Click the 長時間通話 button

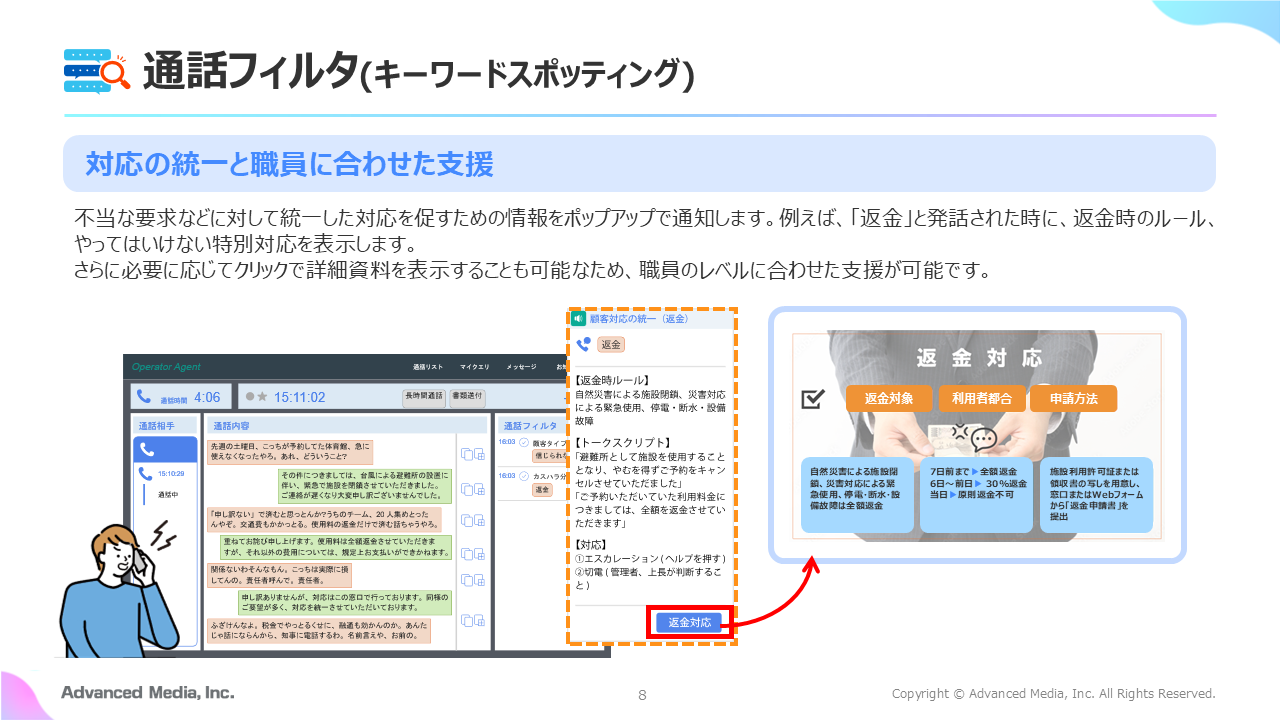pos(424,396)
